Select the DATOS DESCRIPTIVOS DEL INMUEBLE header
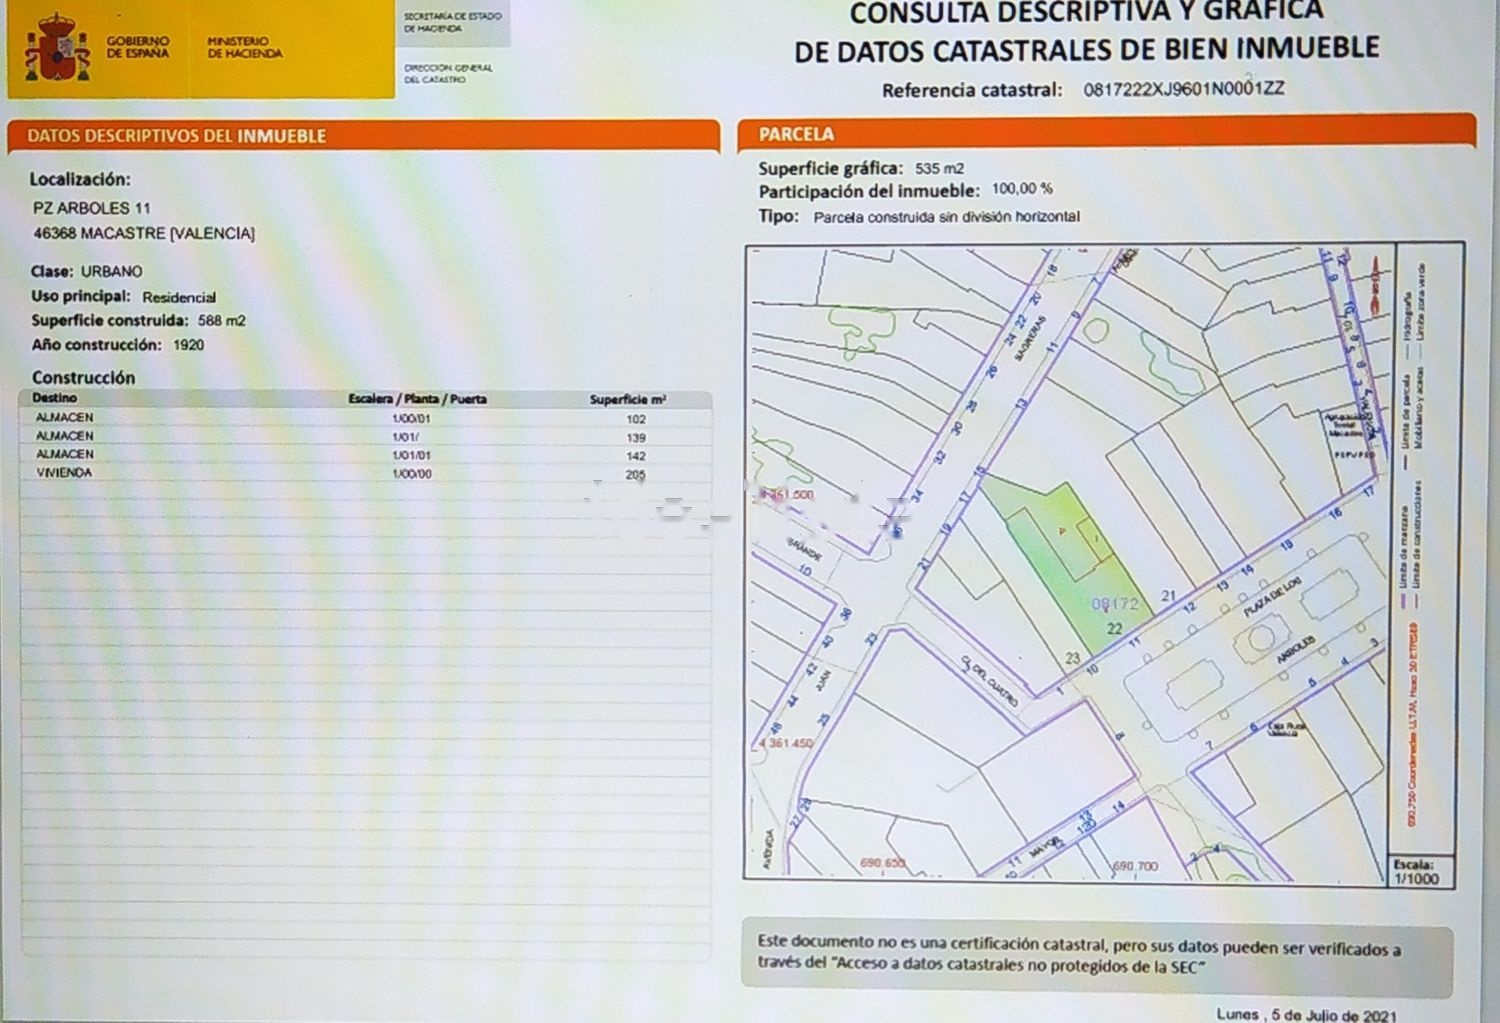1500x1023 pixels. (177, 136)
